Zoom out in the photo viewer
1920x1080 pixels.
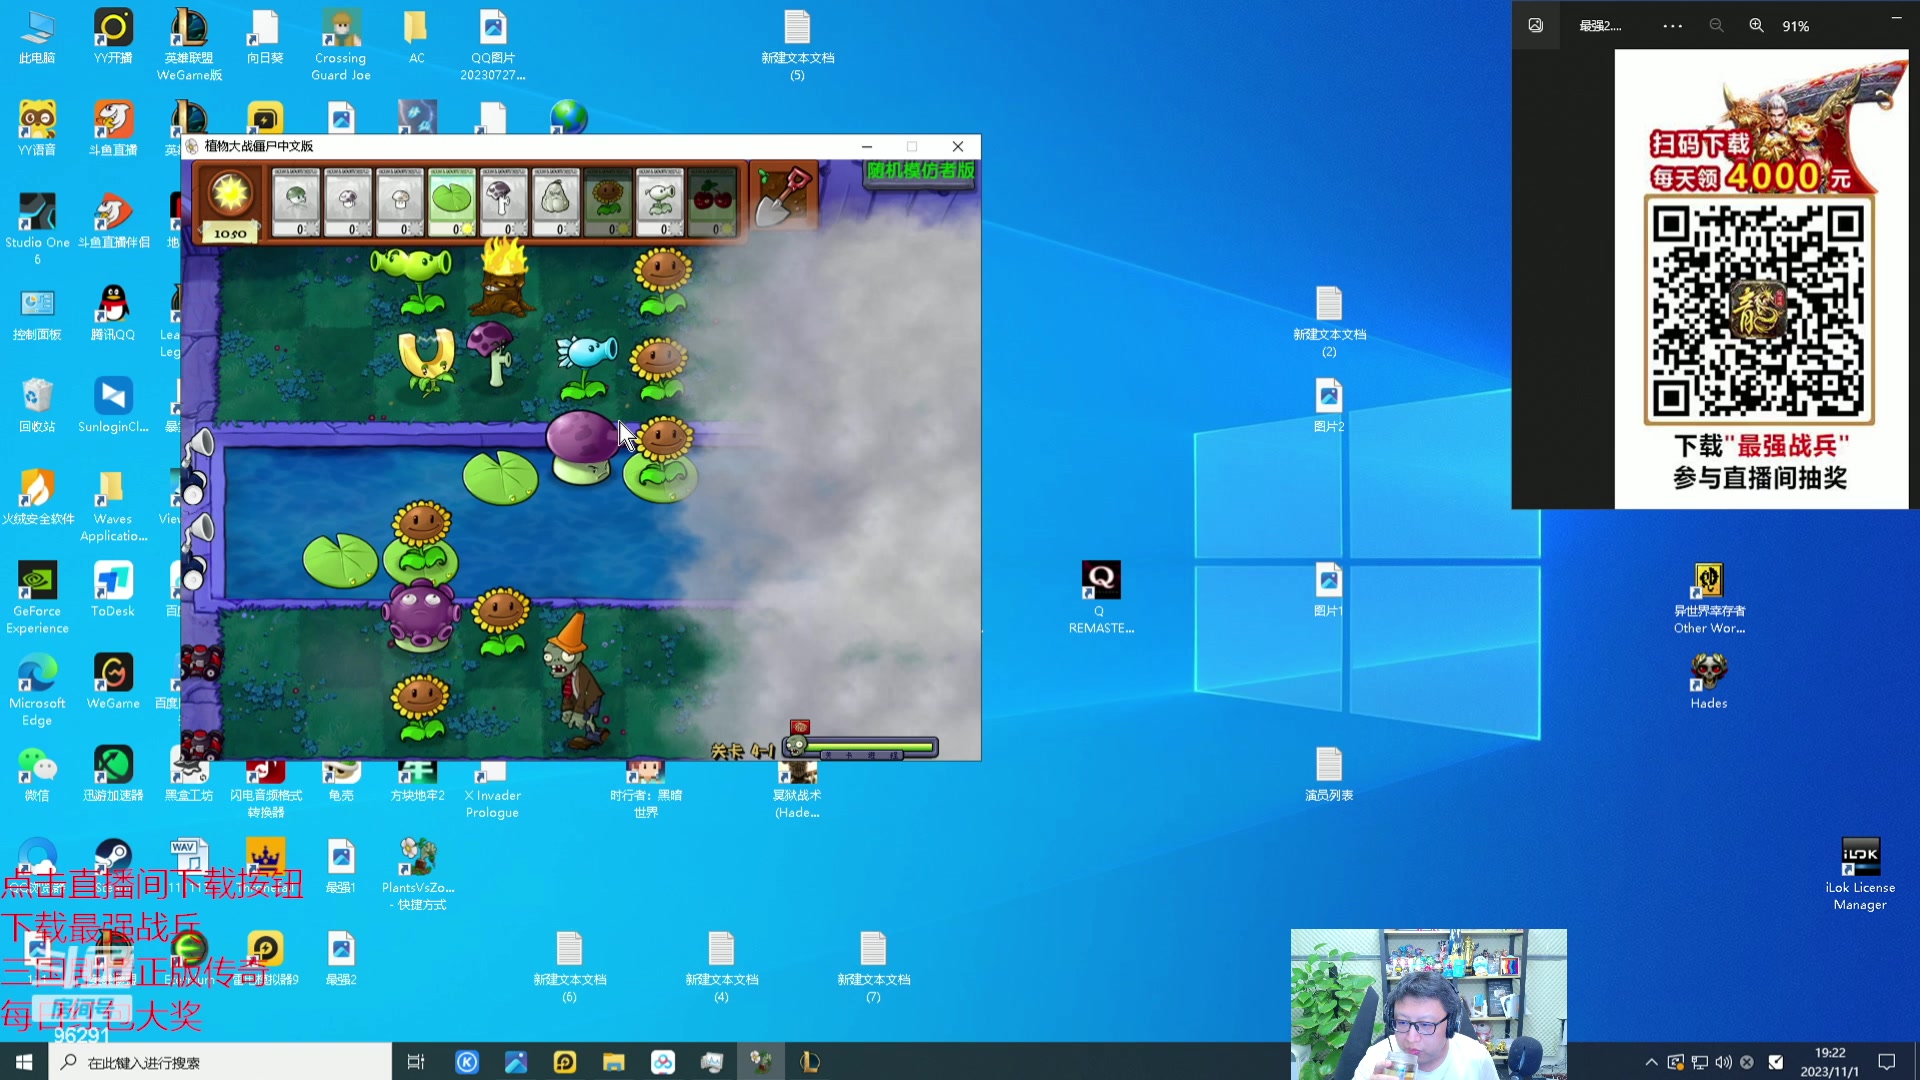coord(1716,26)
